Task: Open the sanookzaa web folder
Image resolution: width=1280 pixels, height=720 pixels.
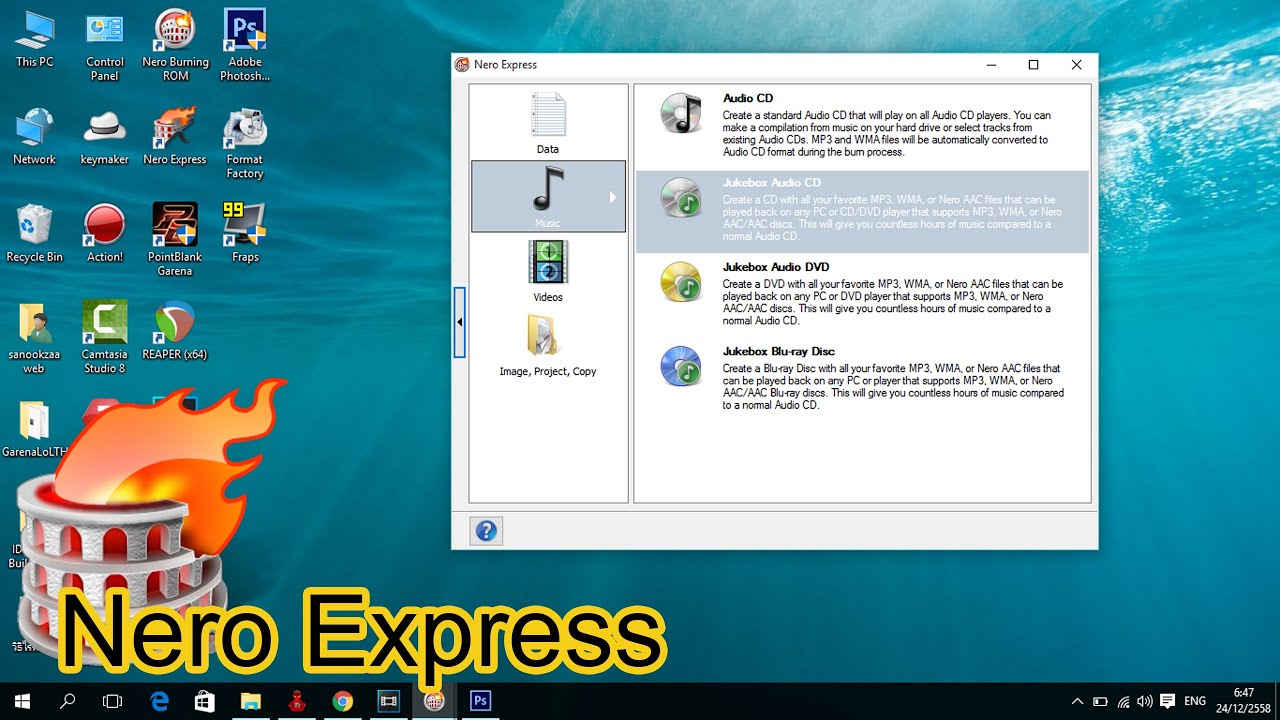Action: click(x=35, y=338)
